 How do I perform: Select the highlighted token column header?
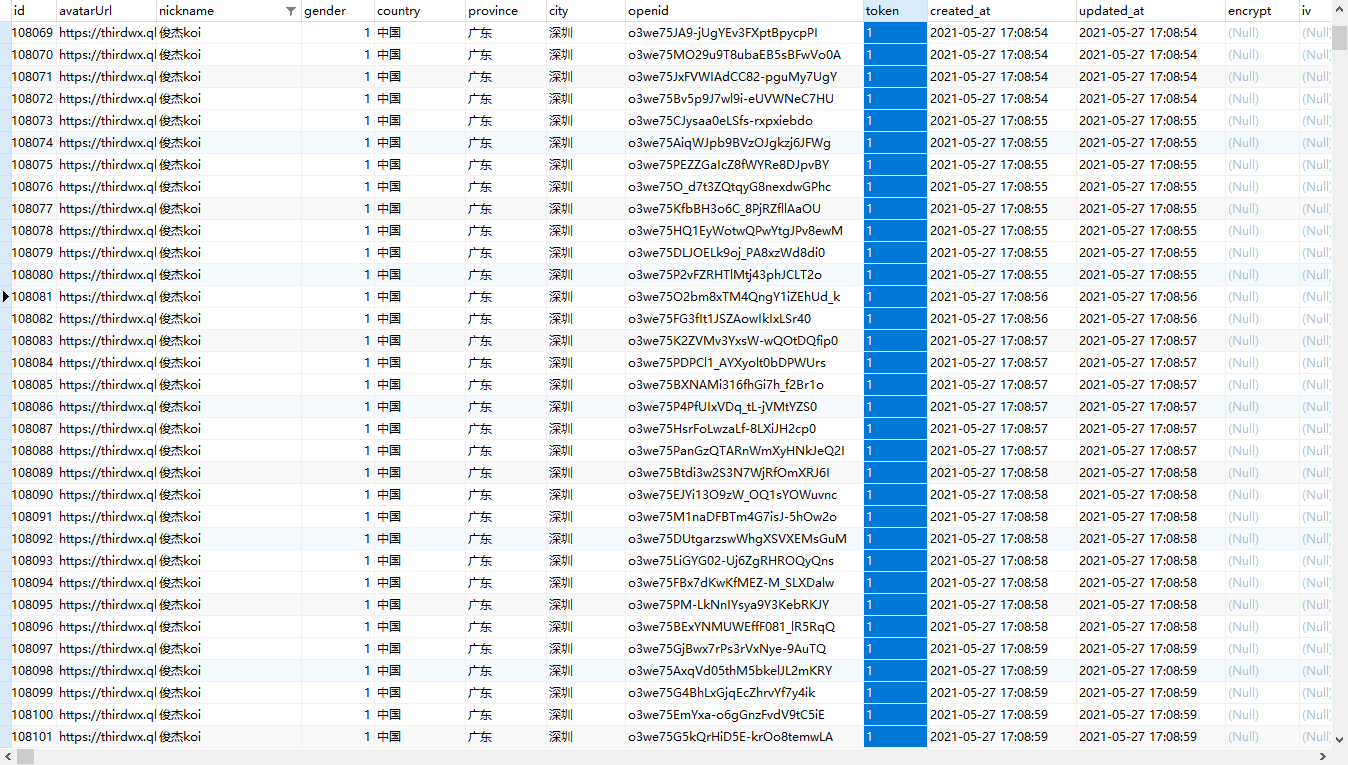pyautogui.click(x=895, y=11)
